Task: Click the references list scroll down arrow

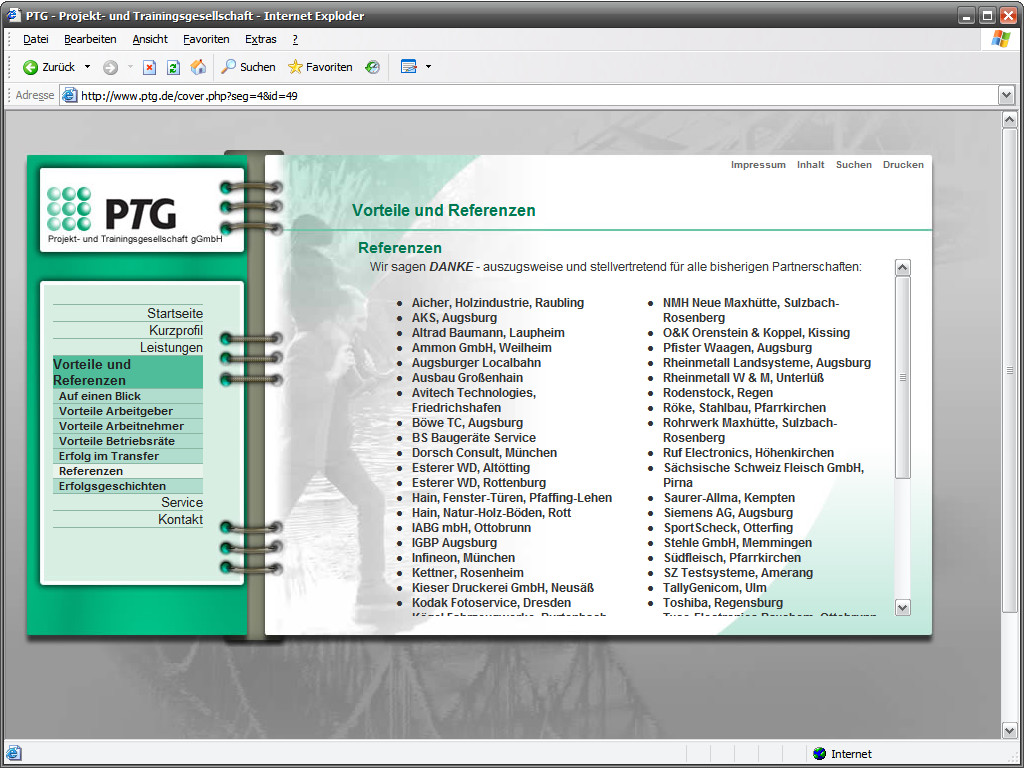Action: tap(903, 607)
